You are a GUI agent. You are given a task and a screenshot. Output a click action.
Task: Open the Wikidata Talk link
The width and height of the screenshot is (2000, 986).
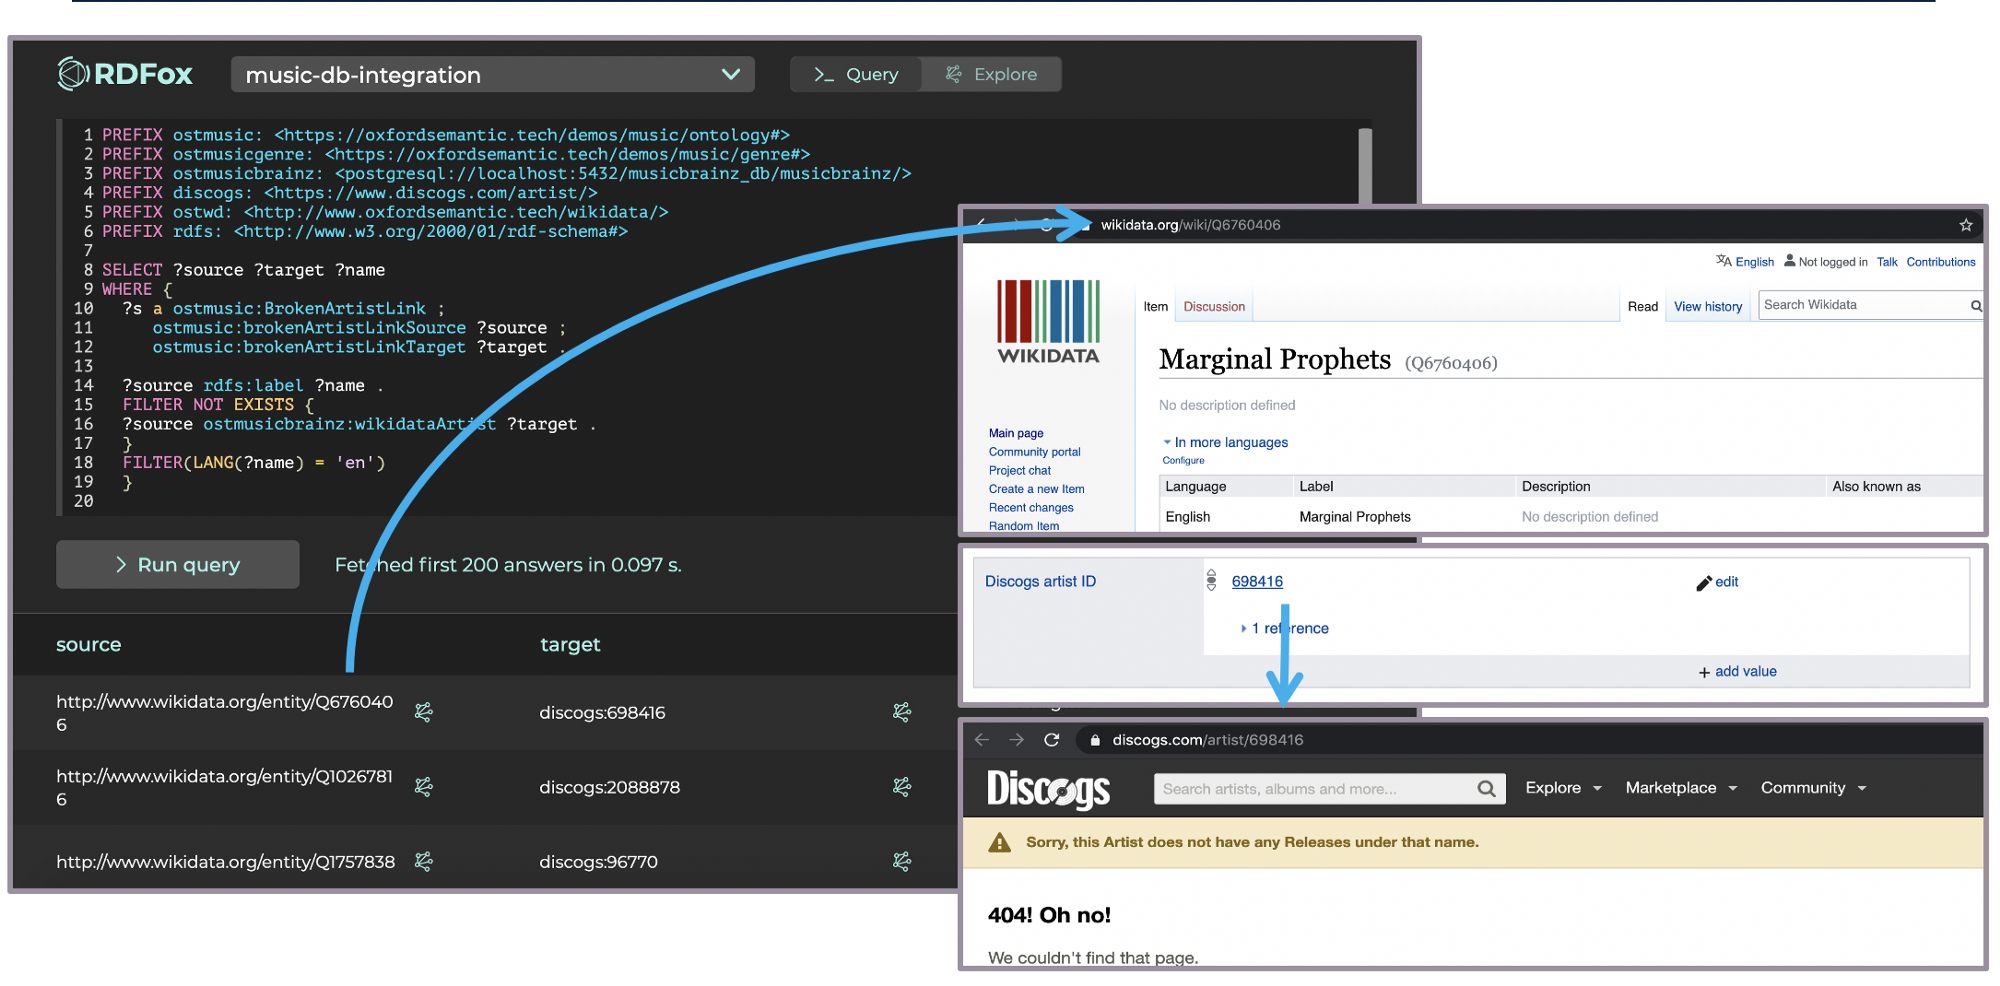click(x=1887, y=262)
